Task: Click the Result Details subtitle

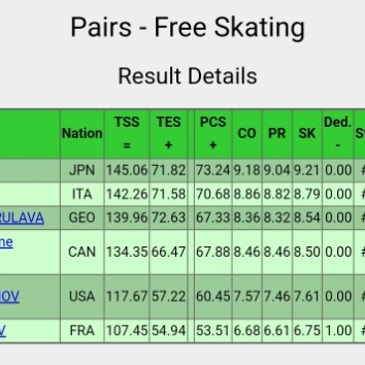Action: (188, 76)
